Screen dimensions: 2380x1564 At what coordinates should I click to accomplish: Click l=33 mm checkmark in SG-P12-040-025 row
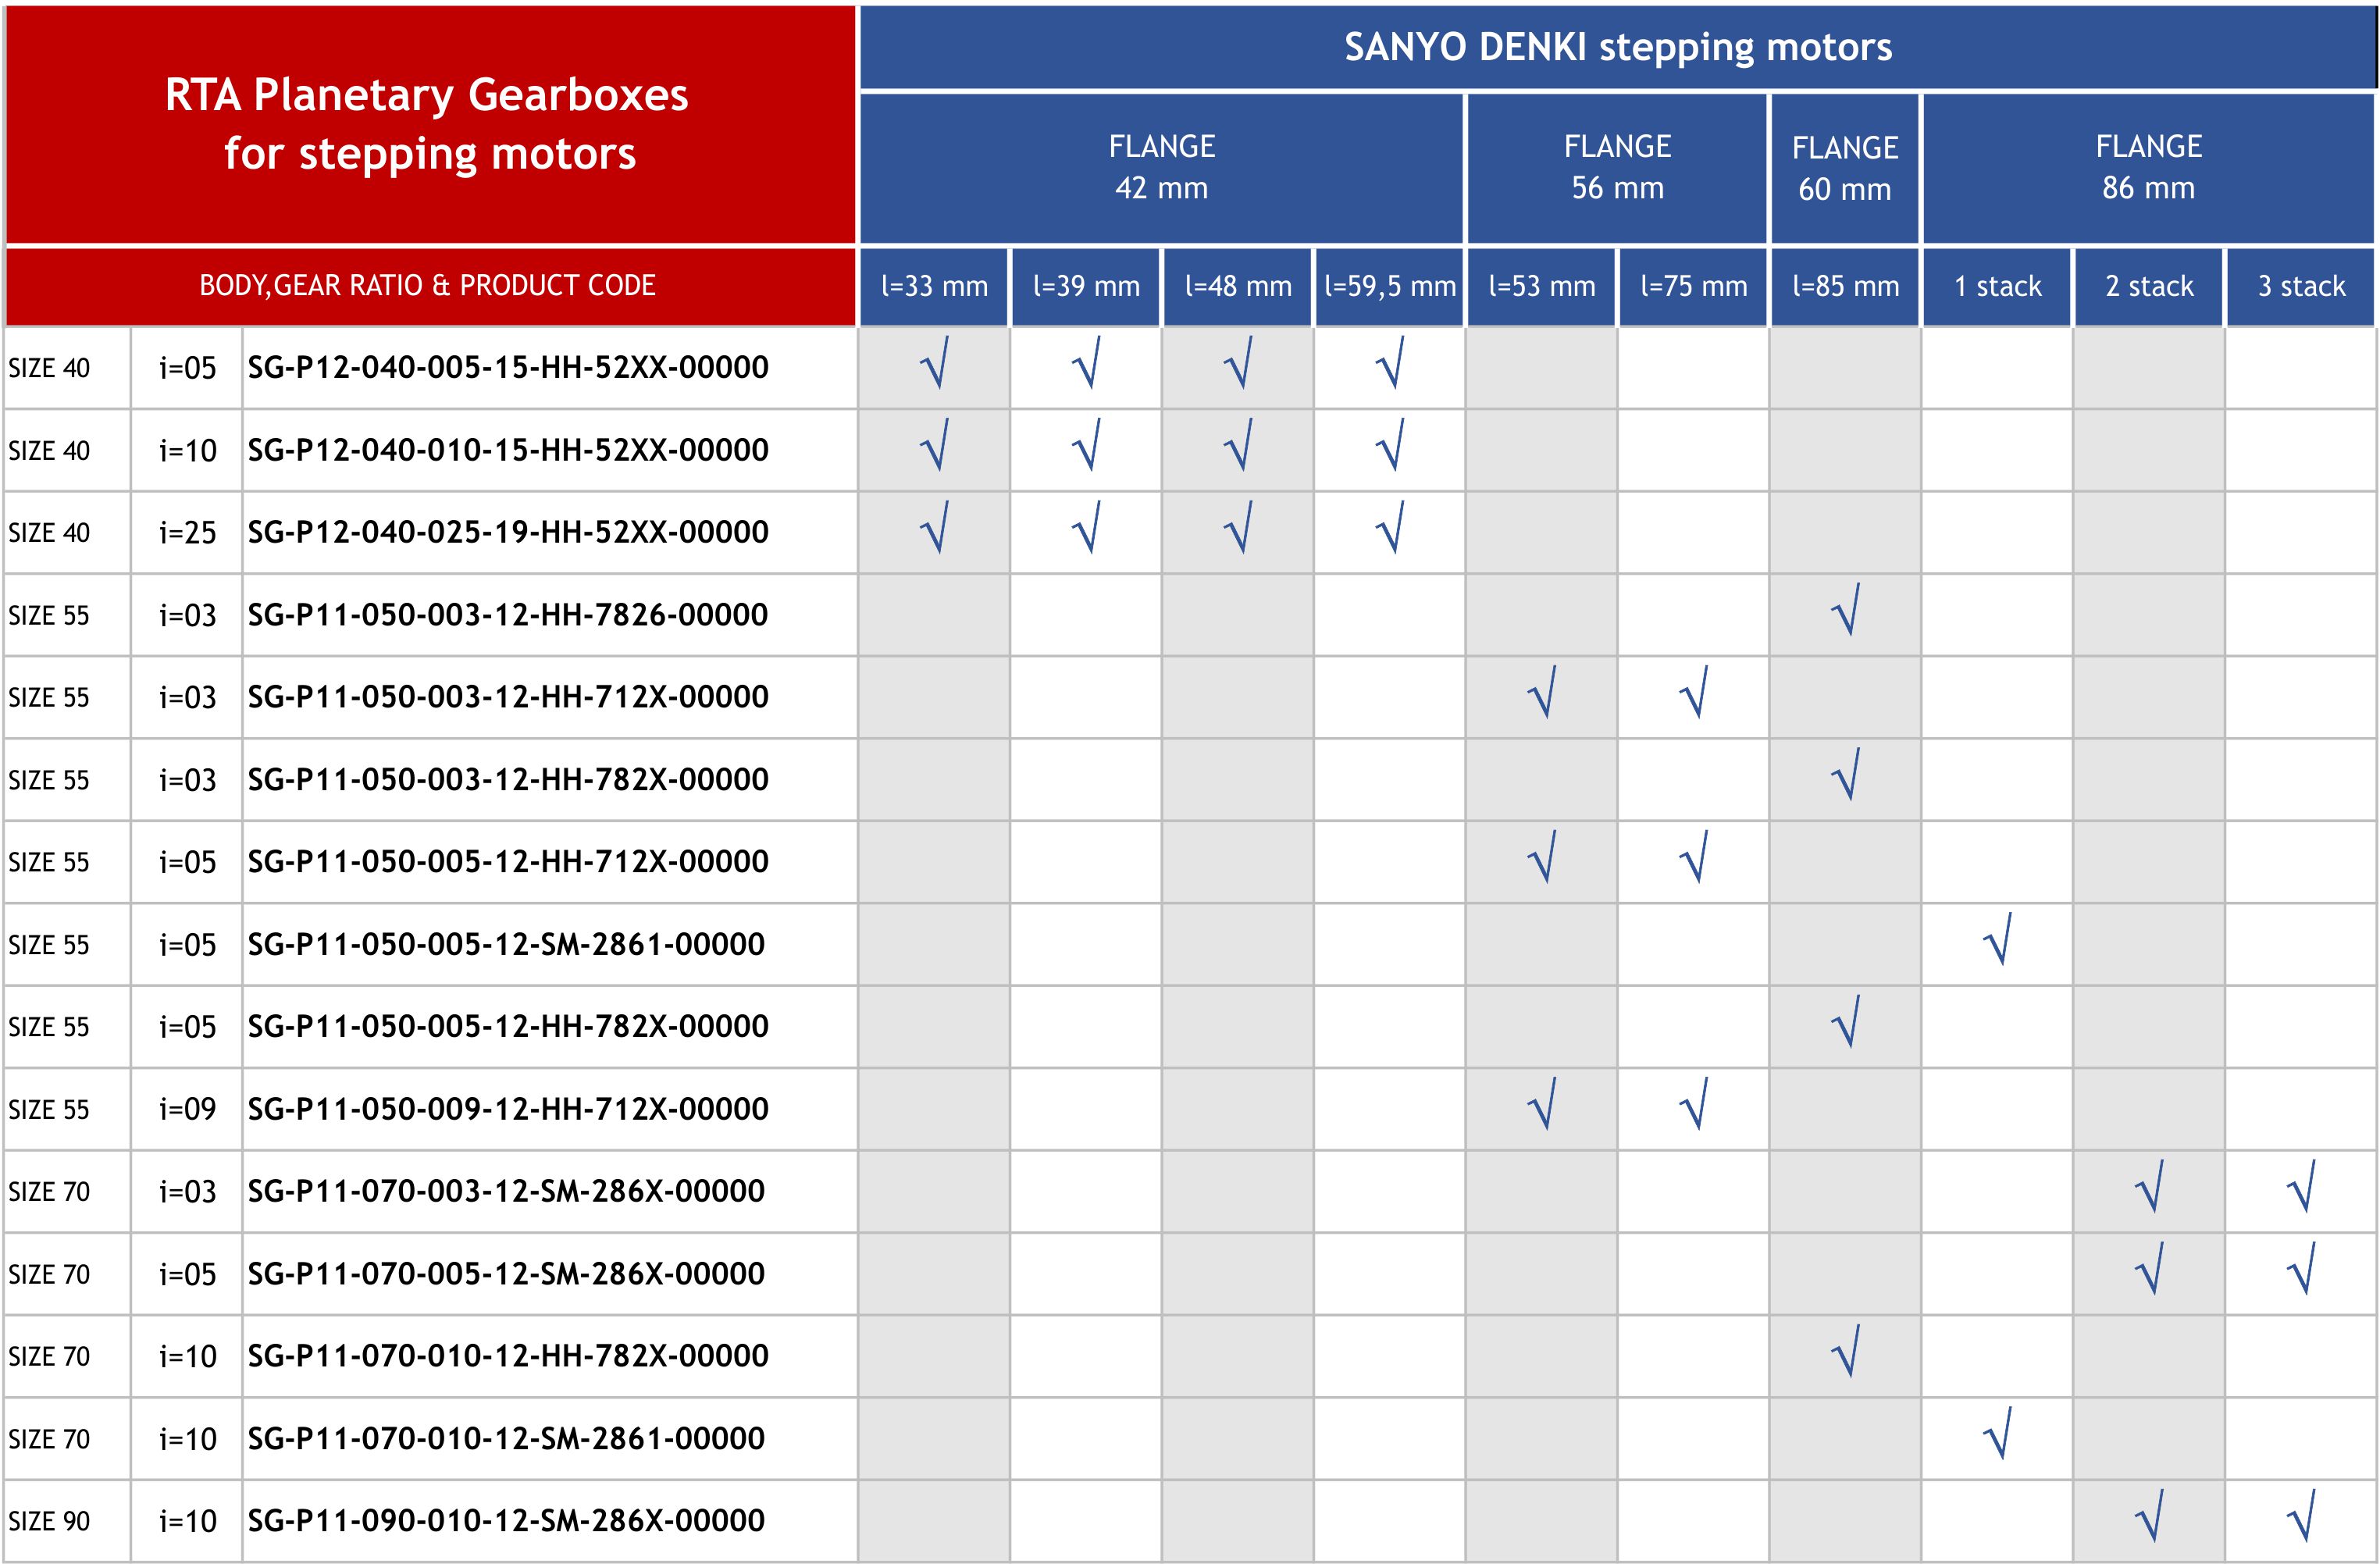pos(934,527)
